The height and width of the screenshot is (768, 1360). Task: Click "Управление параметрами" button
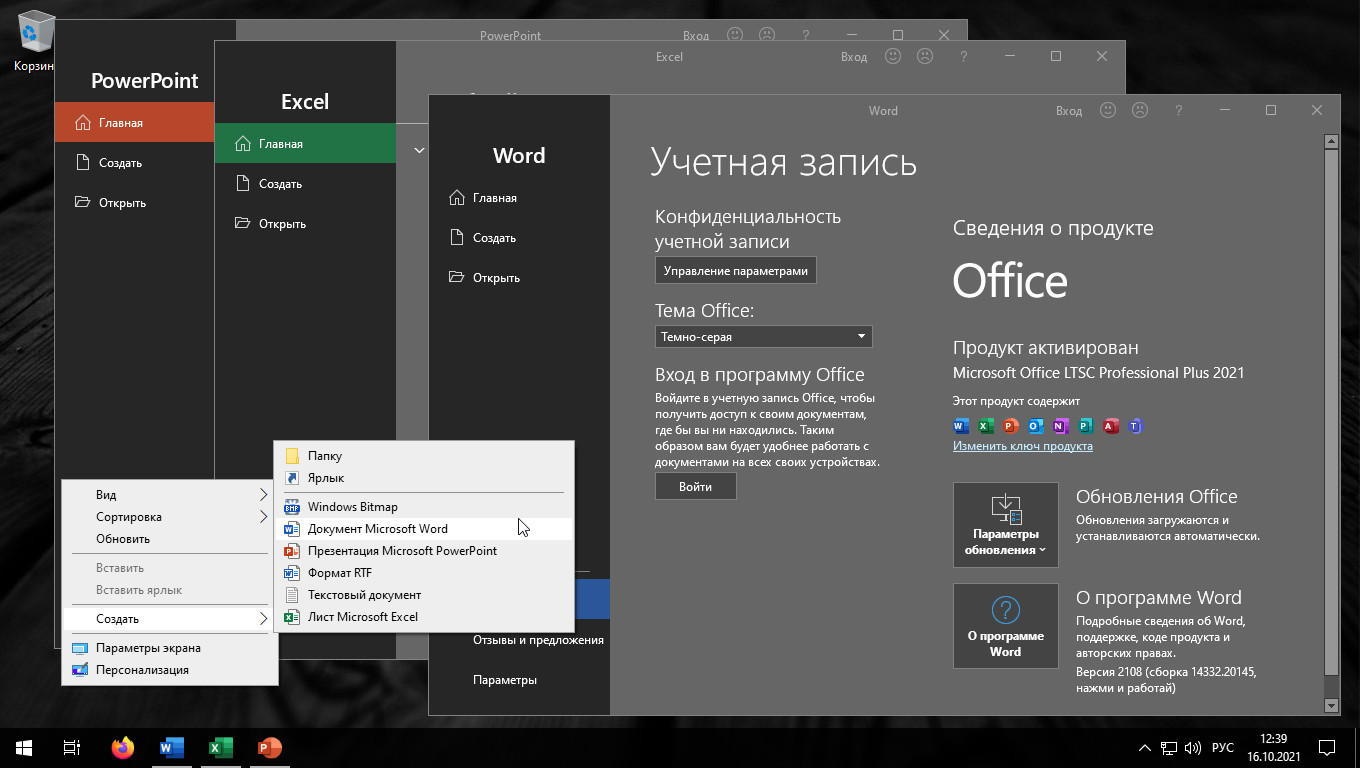coord(736,271)
